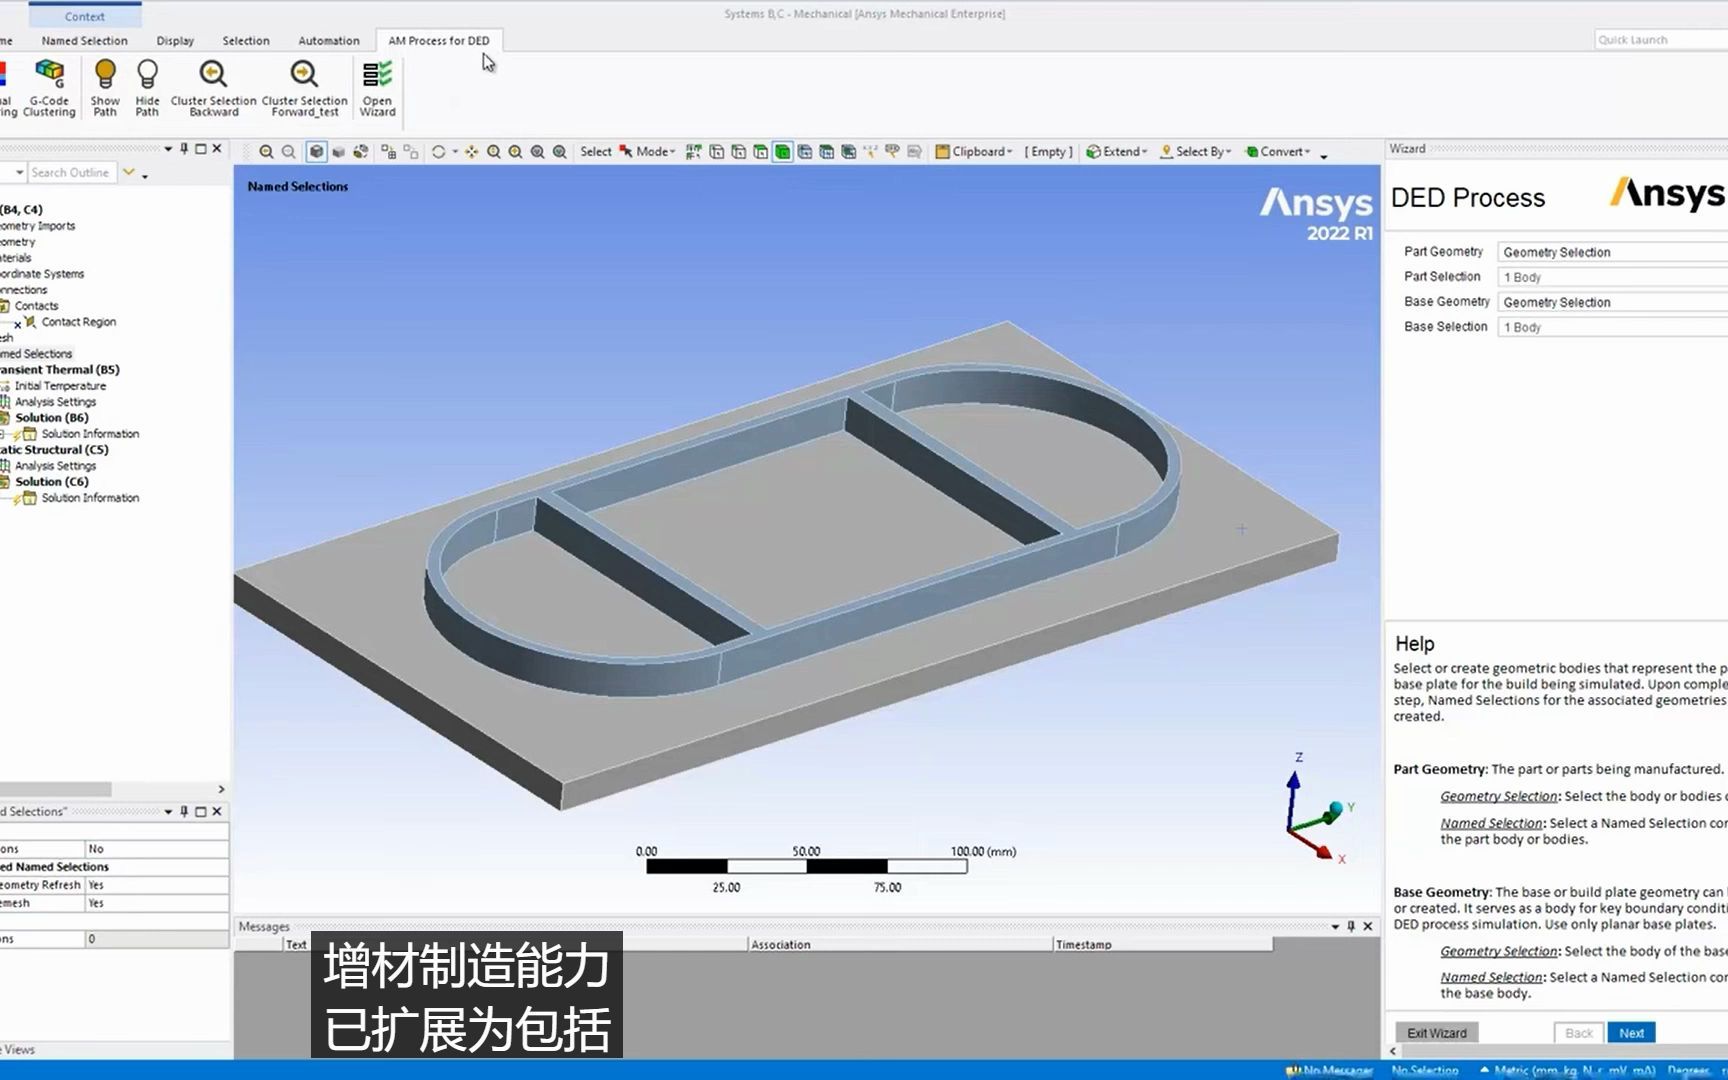Click the Next button in the wizard
The width and height of the screenshot is (1728, 1080).
point(1631,1032)
